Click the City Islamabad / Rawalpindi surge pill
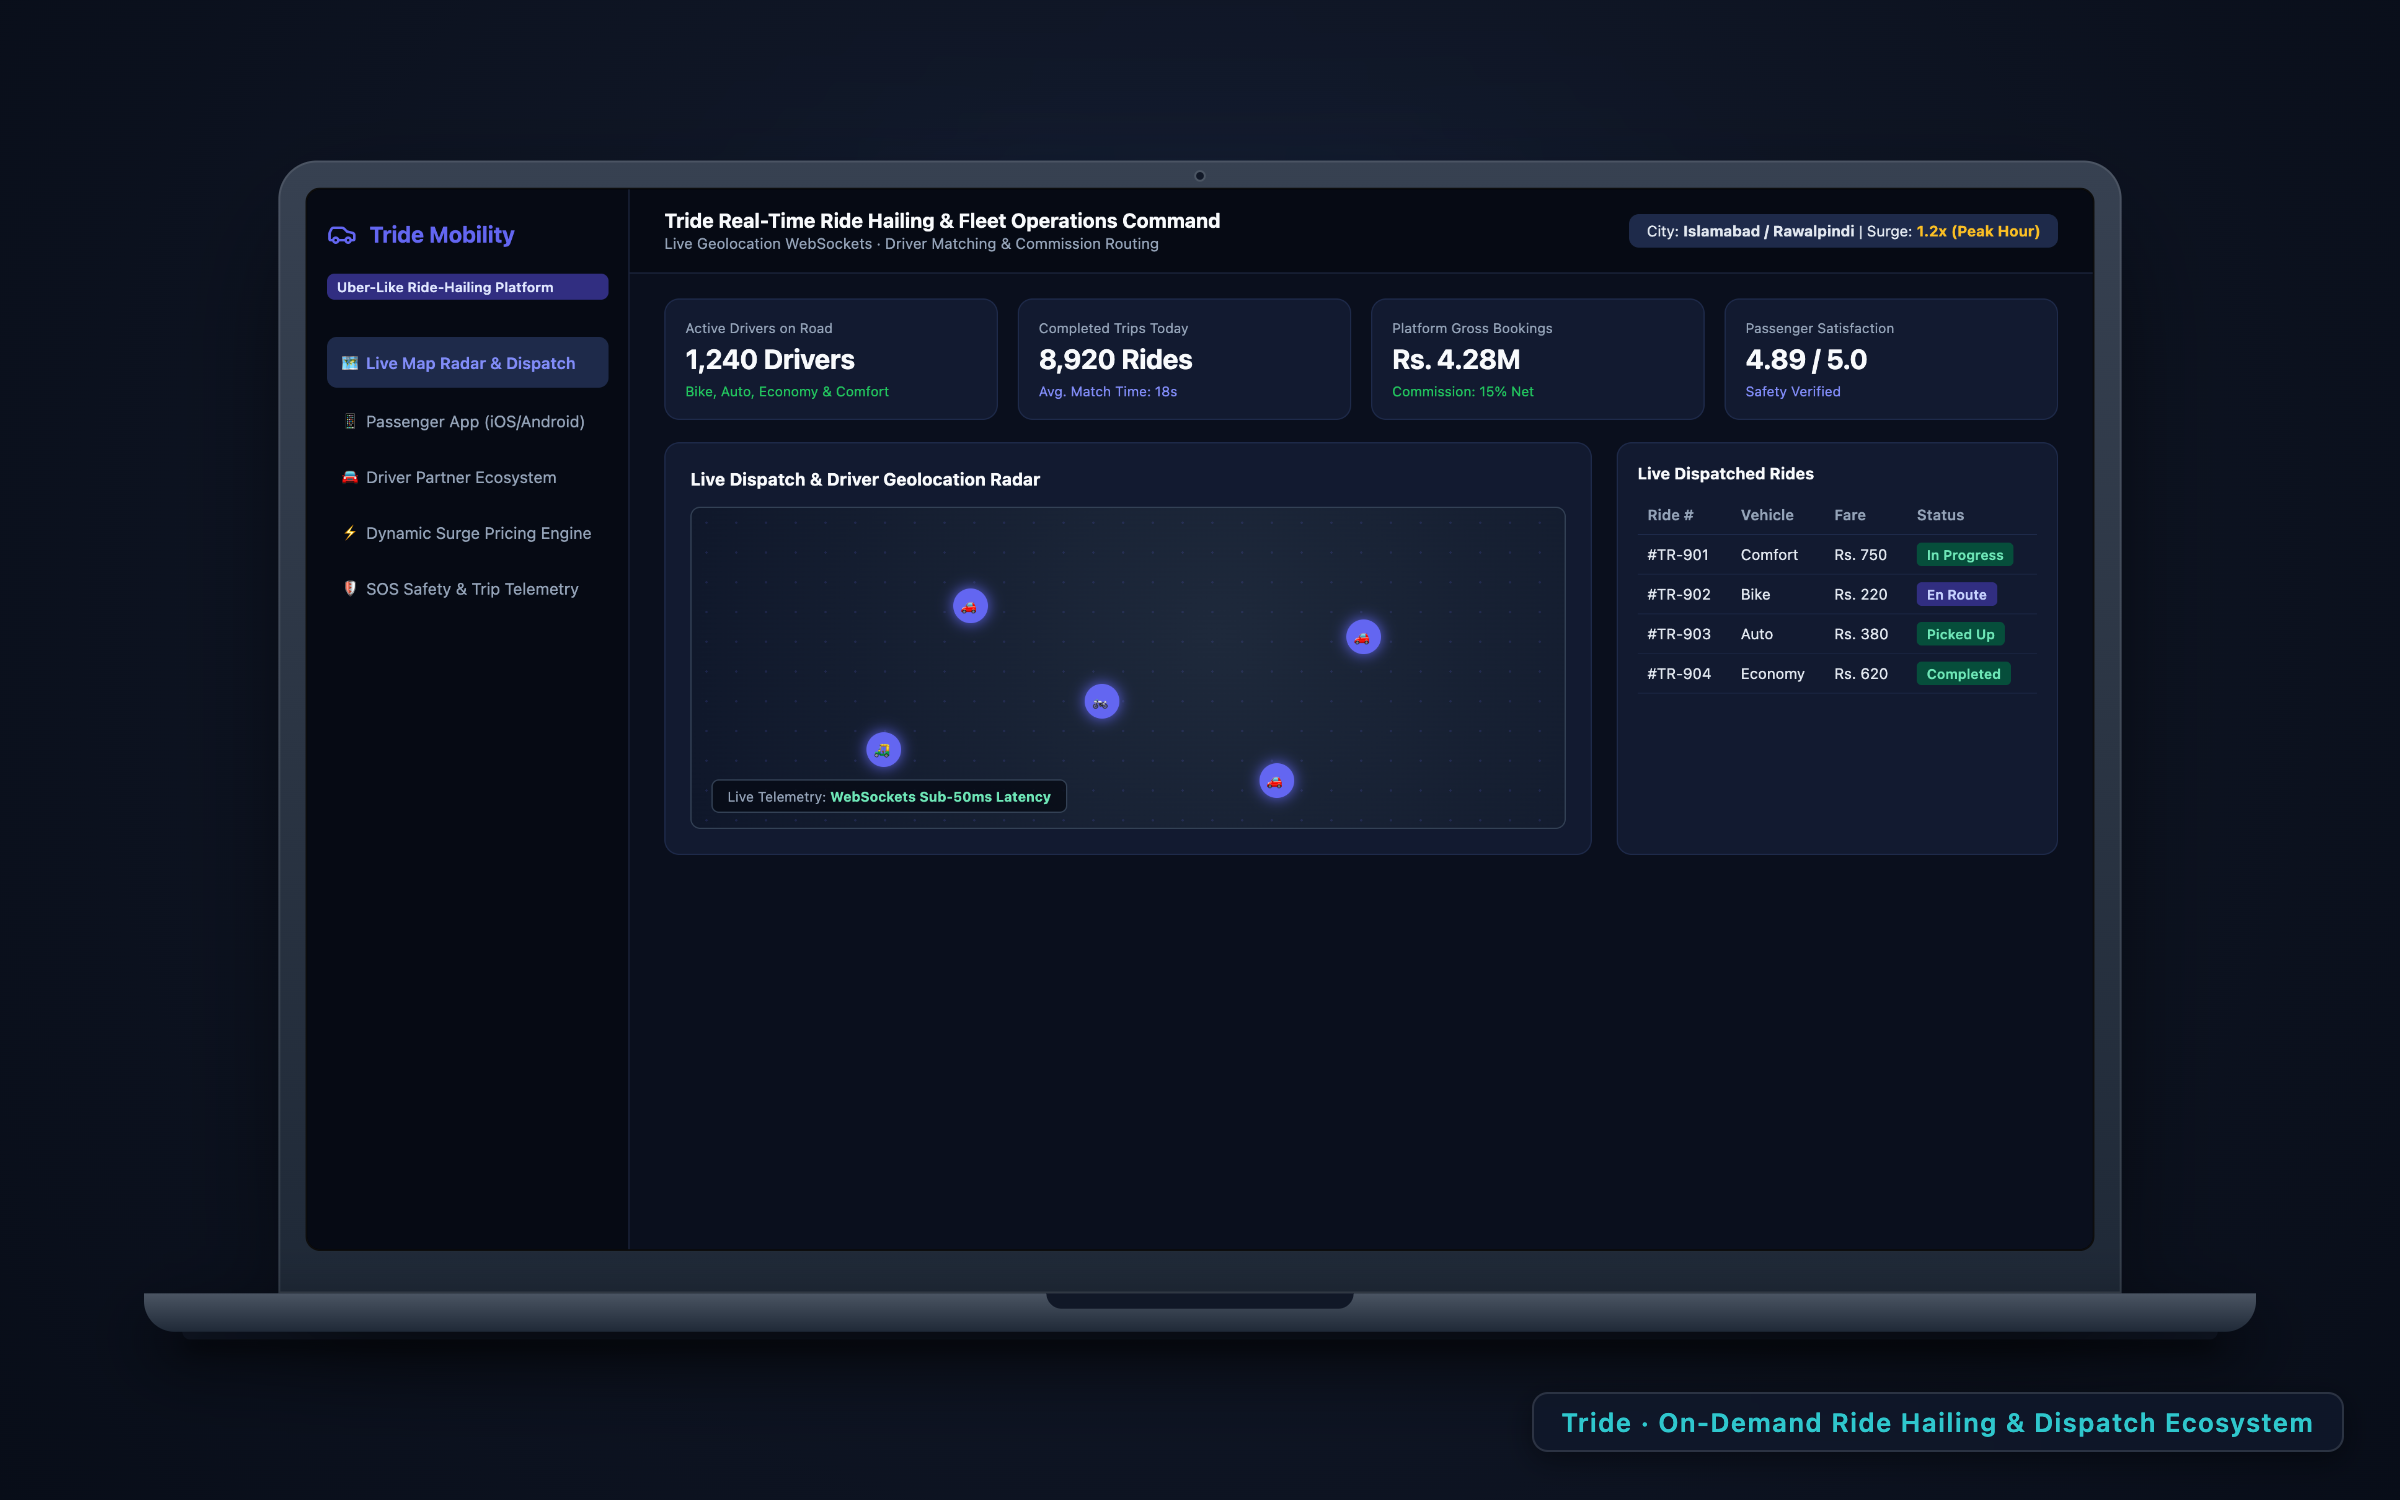Screen dimensions: 2400x1500 pyautogui.click(x=1843, y=231)
